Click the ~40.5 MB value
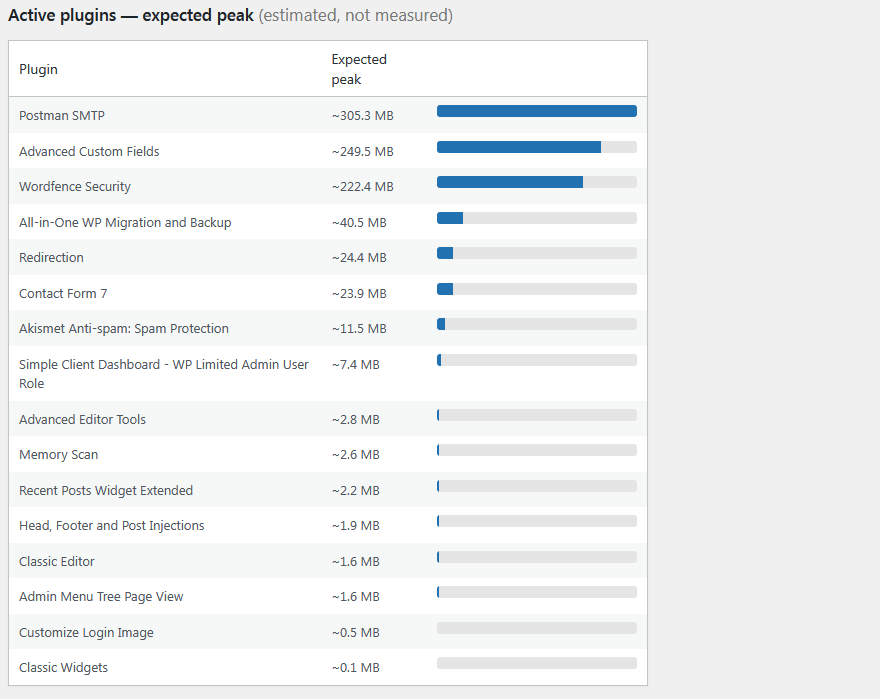Viewport: 880px width, 699px height. 359,222
